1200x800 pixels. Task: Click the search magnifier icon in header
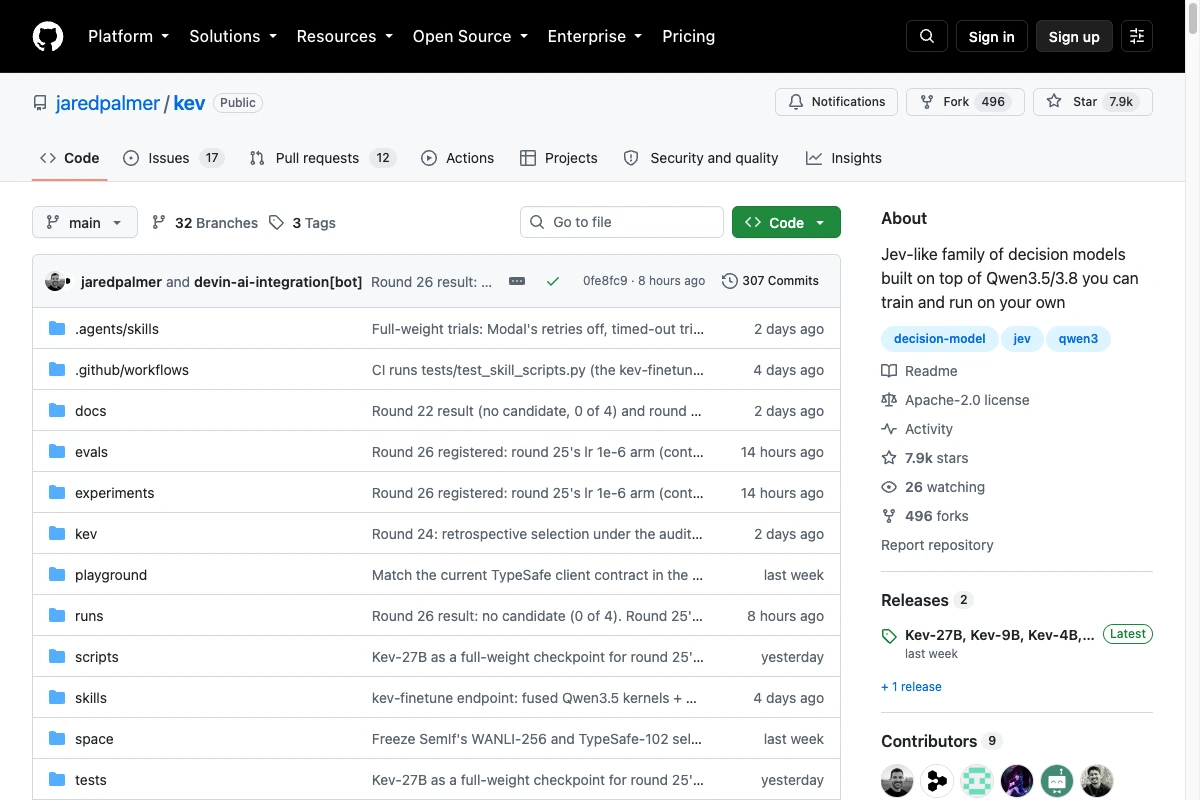[x=927, y=36]
